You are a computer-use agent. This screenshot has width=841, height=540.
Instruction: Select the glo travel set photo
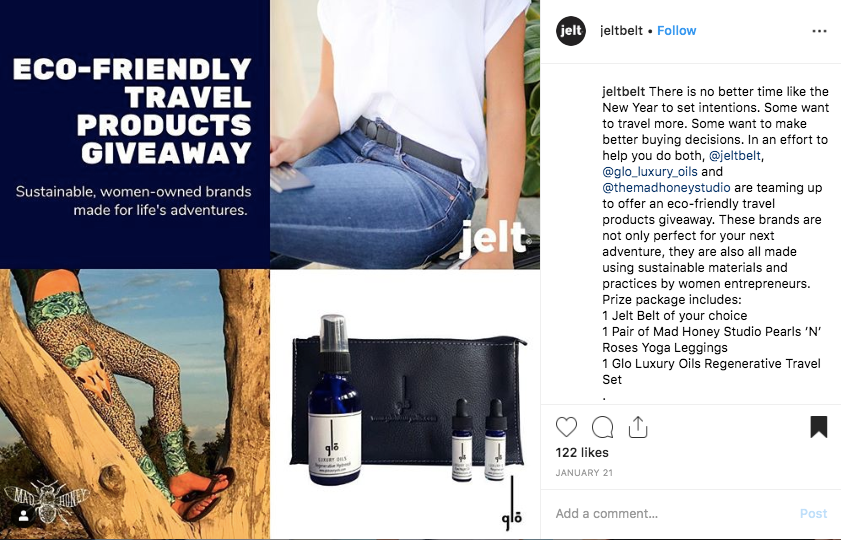pyautogui.click(x=405, y=404)
